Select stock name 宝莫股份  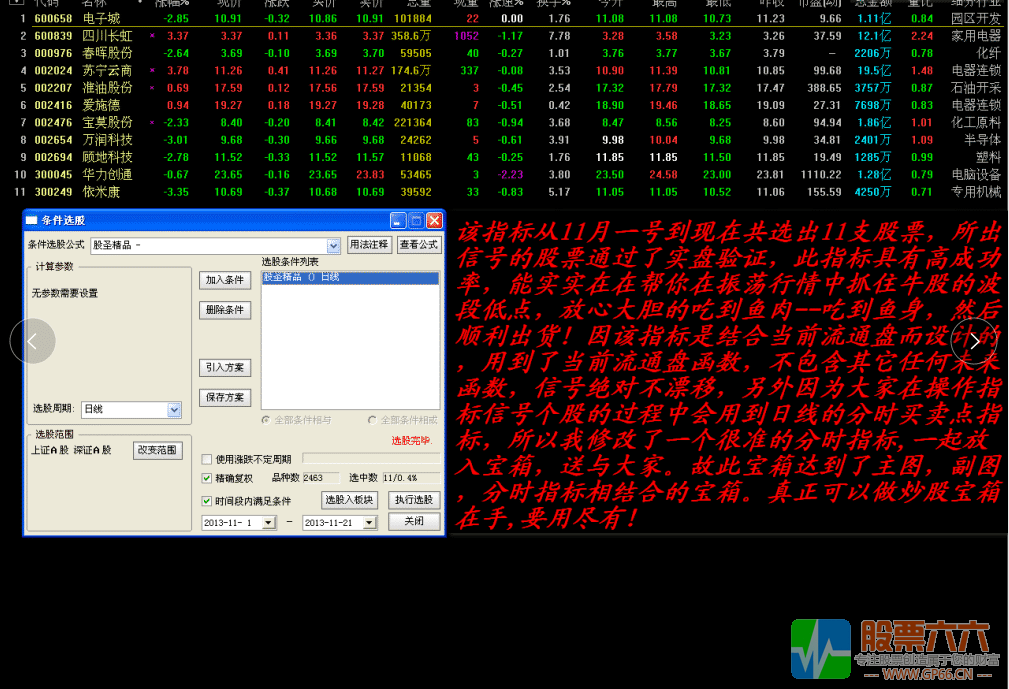(x=107, y=123)
